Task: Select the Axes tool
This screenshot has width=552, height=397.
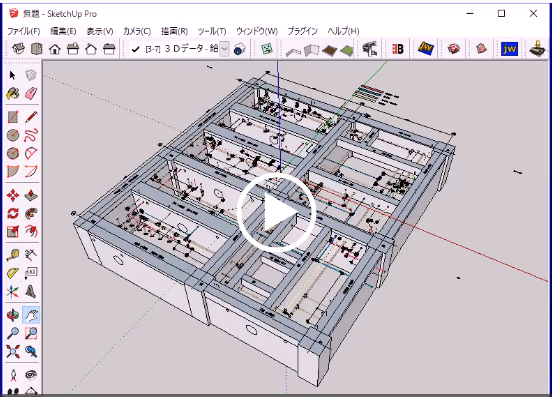Action: pos(13,291)
